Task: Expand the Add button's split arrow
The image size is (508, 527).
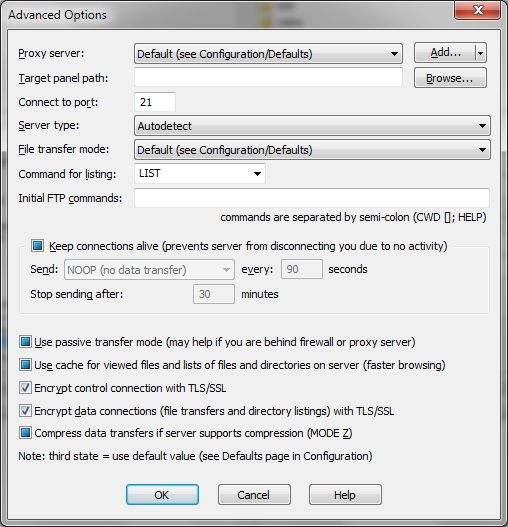Action: 481,52
